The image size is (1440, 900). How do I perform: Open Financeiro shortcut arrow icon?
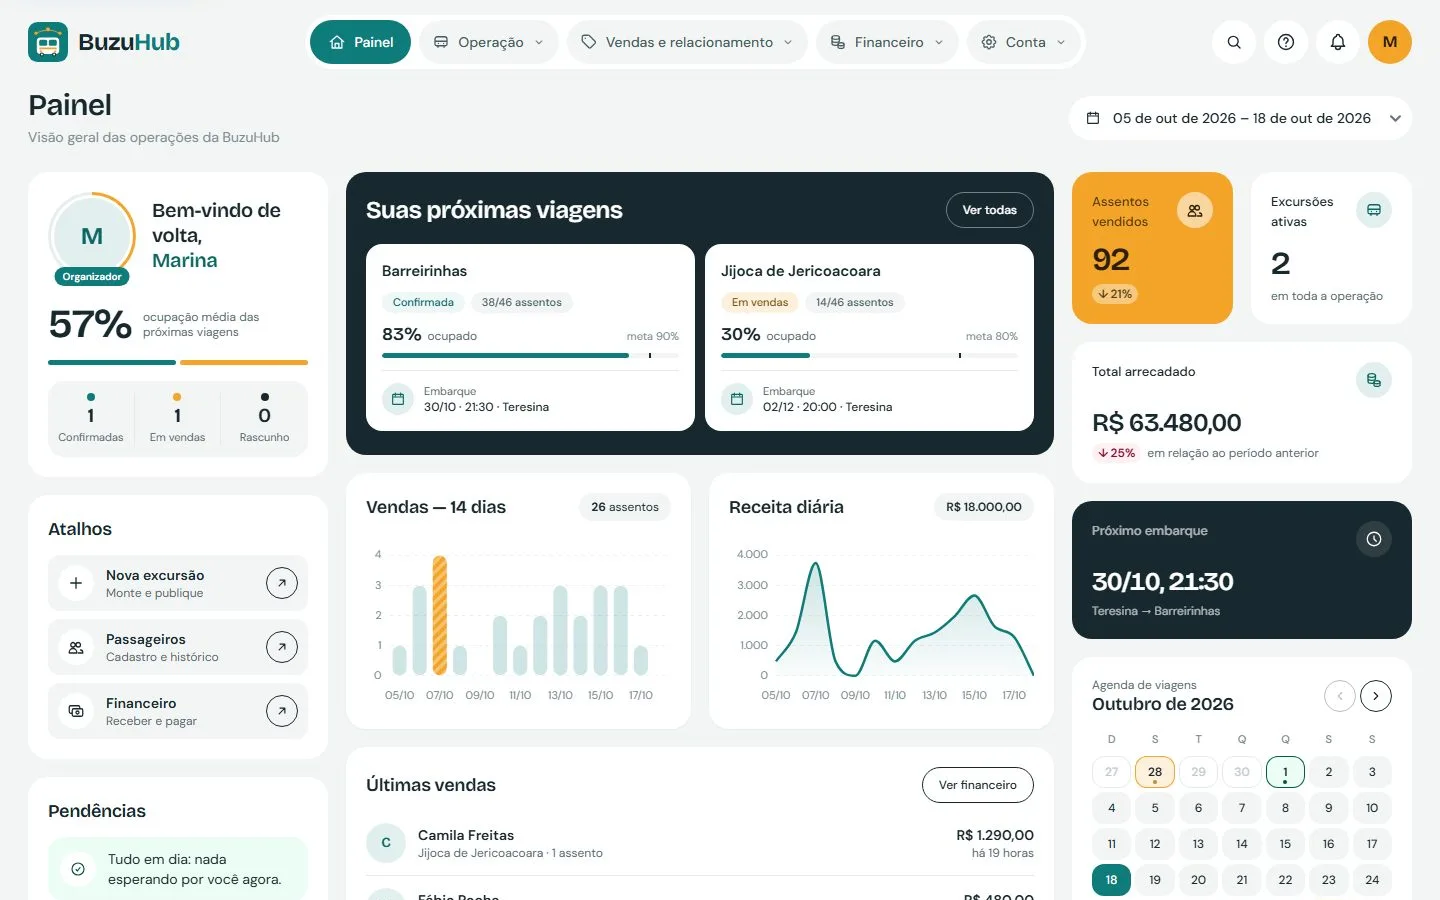click(x=282, y=711)
